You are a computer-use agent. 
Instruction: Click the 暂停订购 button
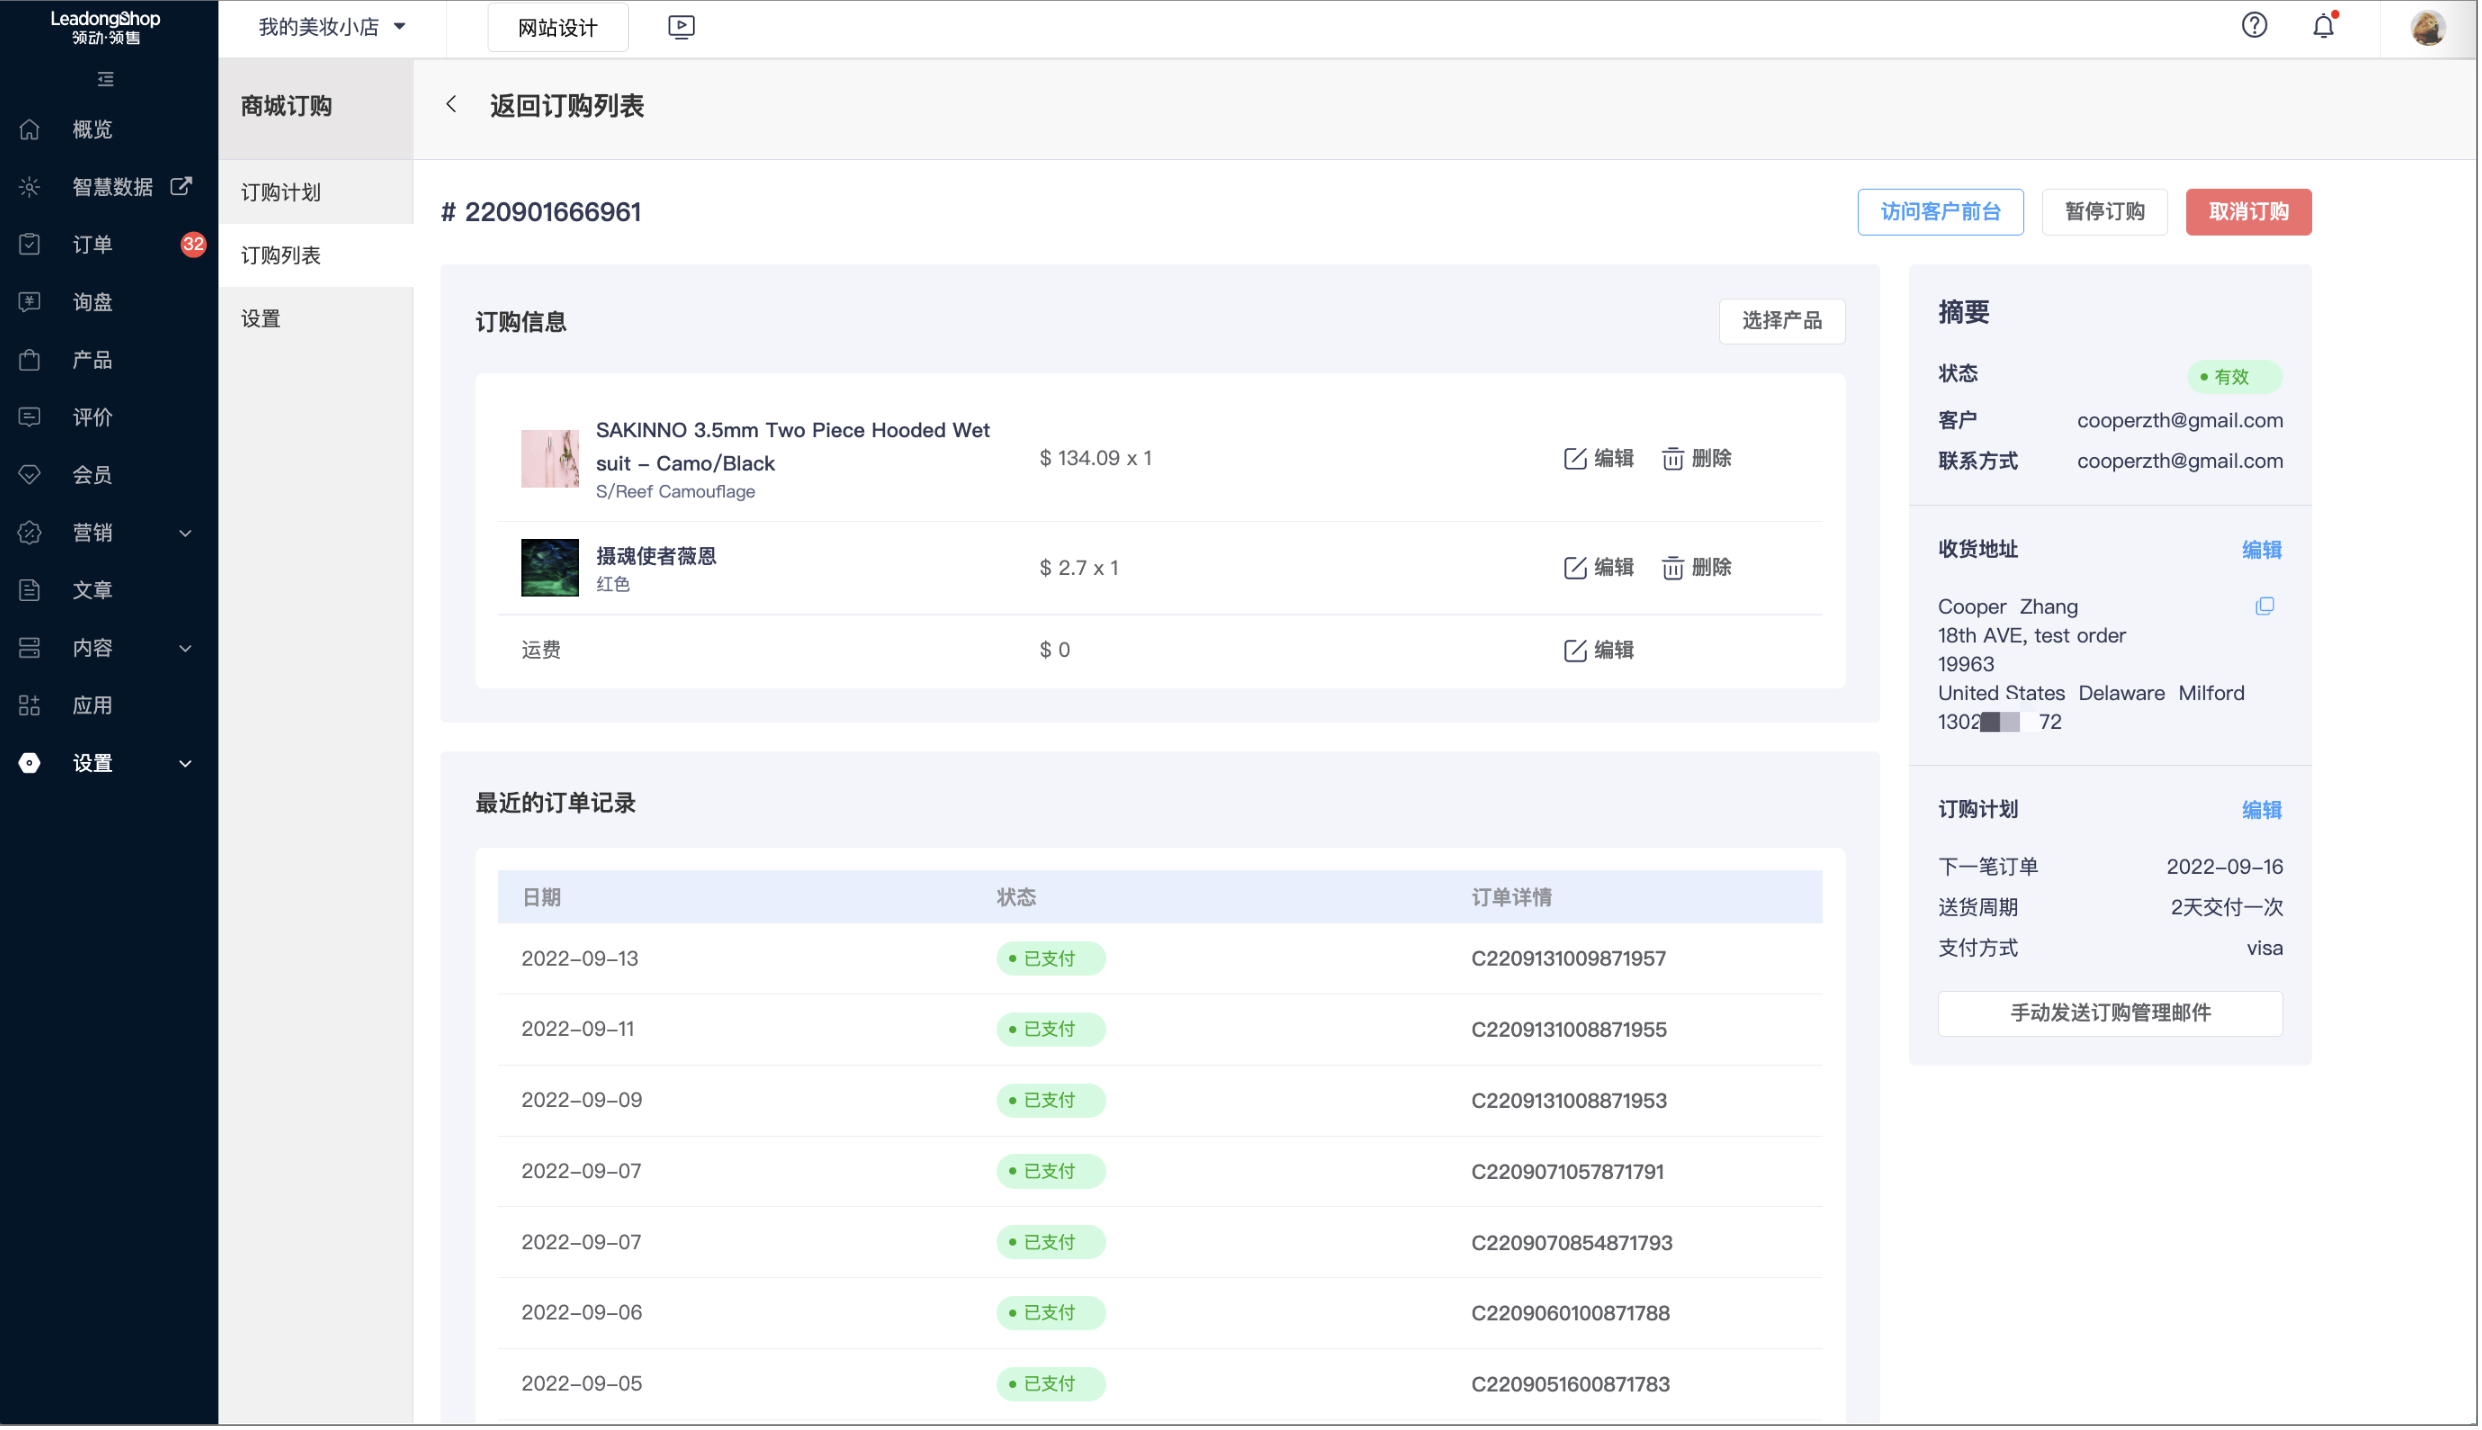tap(2104, 212)
